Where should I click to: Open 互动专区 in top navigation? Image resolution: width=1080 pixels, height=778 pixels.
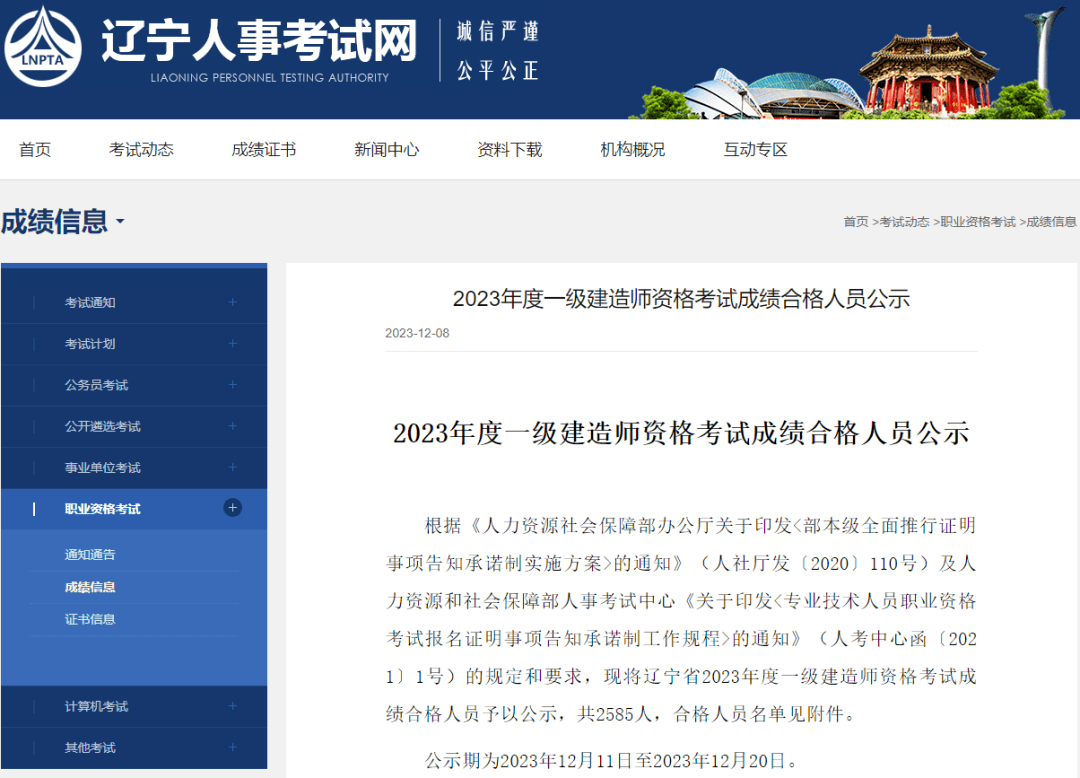755,149
